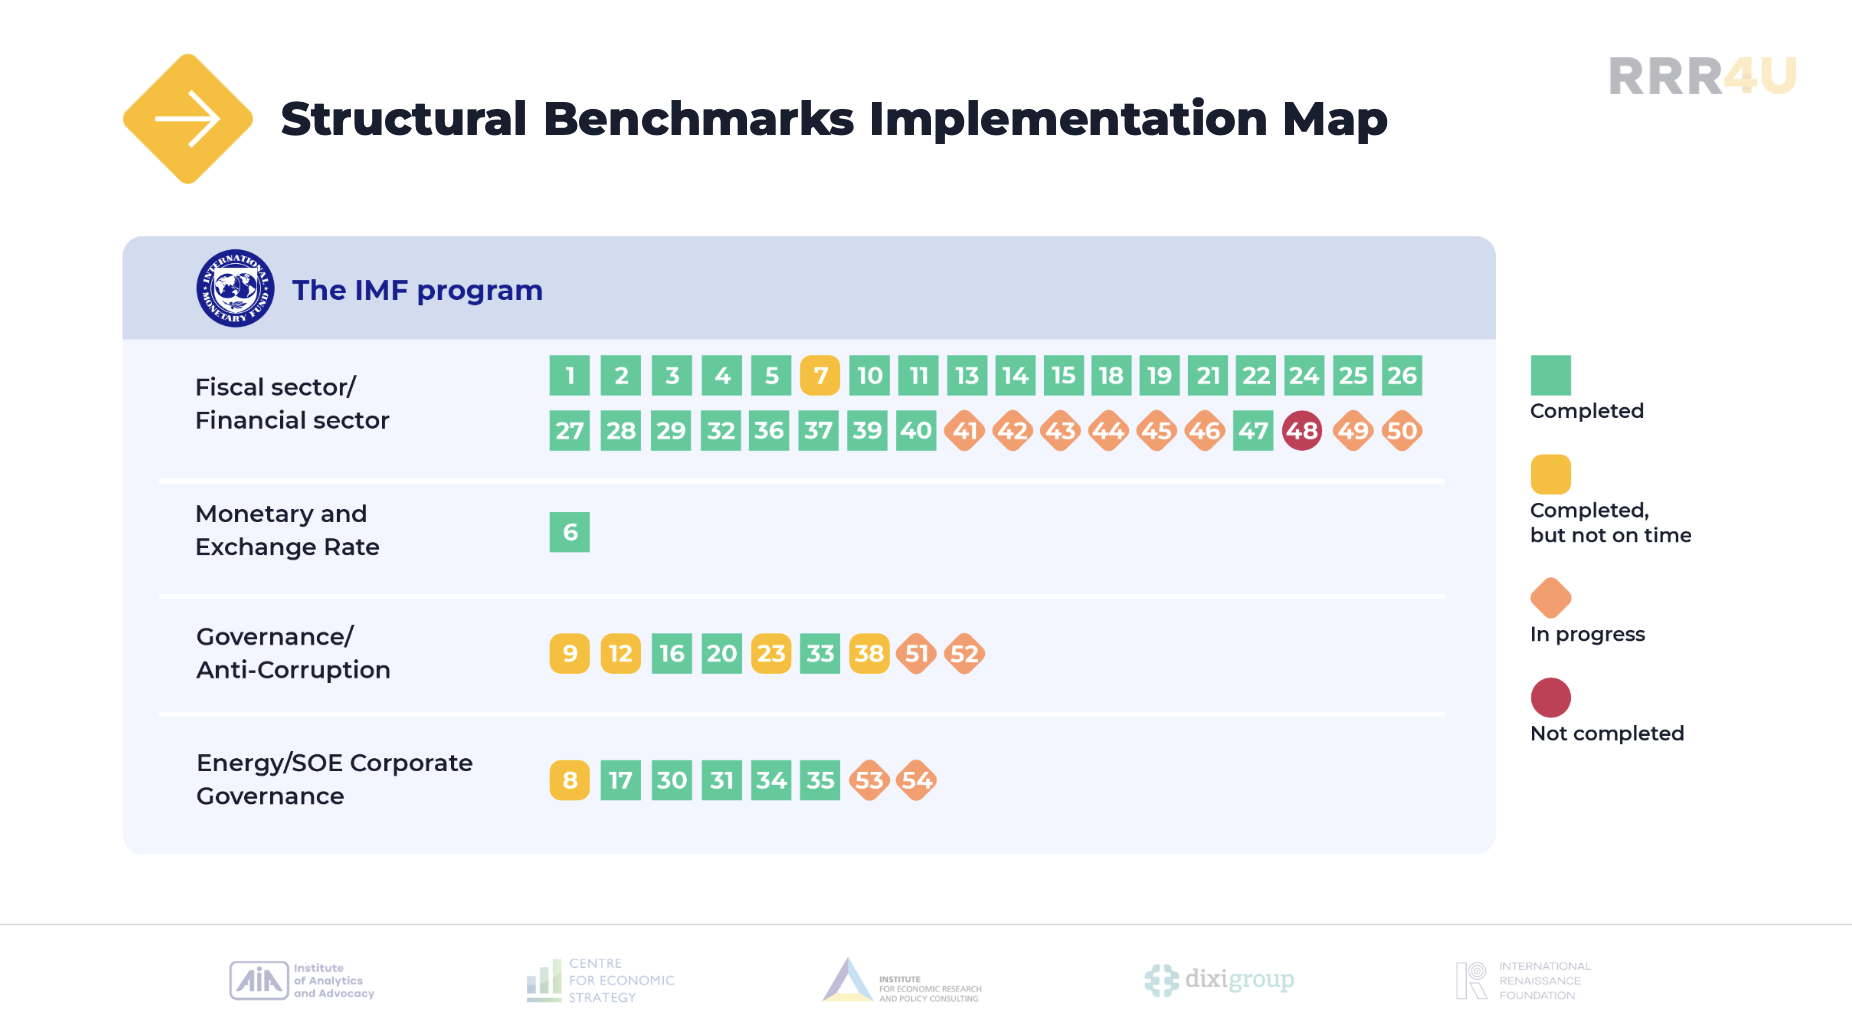Click green benchmark 26 square
The height and width of the screenshot is (1032, 1852).
[x=1402, y=376]
